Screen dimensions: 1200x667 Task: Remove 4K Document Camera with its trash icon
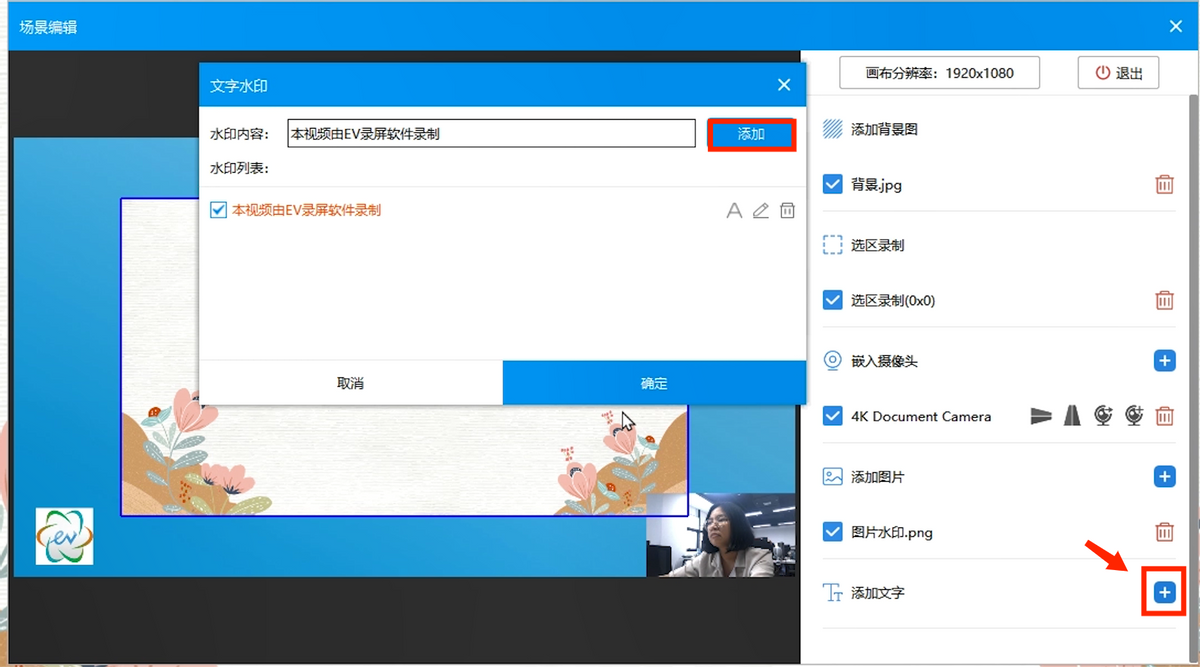[1164, 416]
